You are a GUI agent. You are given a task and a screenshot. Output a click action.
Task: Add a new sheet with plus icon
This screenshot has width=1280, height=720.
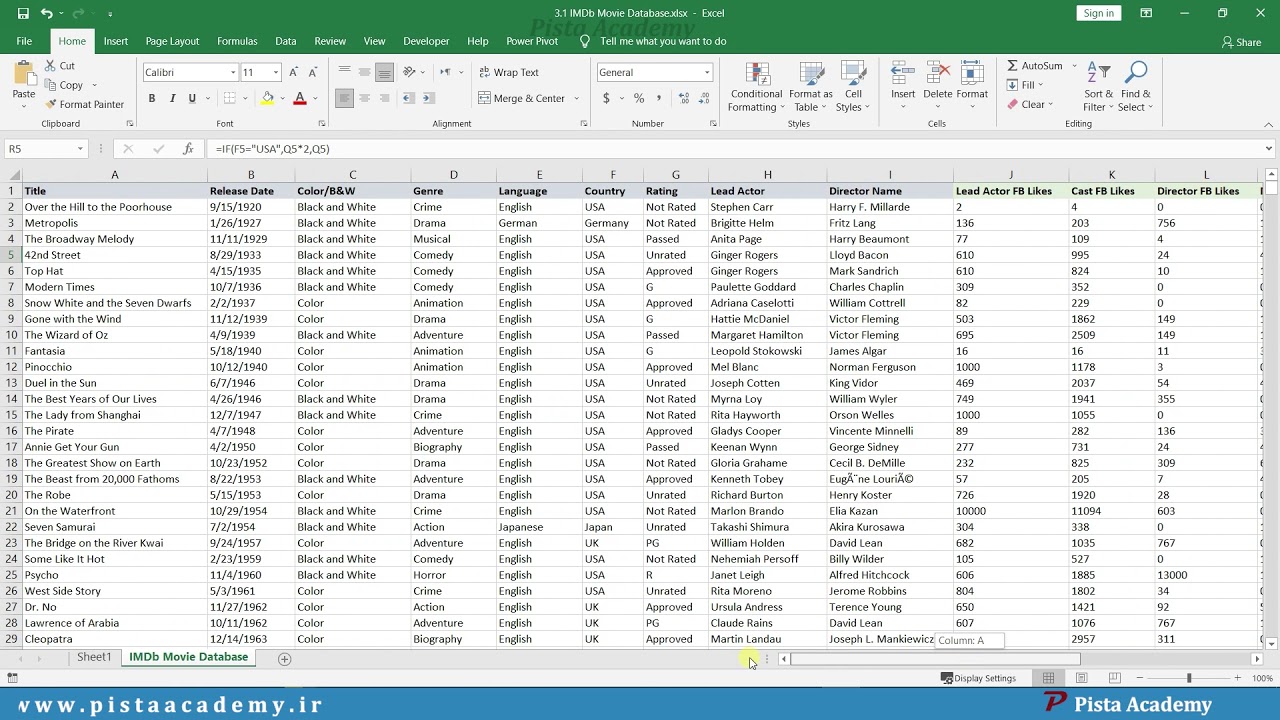(x=284, y=658)
